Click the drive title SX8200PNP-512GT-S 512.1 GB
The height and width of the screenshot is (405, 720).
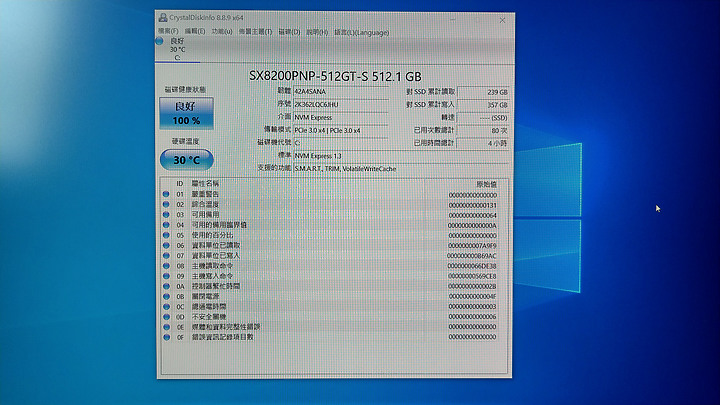tap(335, 76)
